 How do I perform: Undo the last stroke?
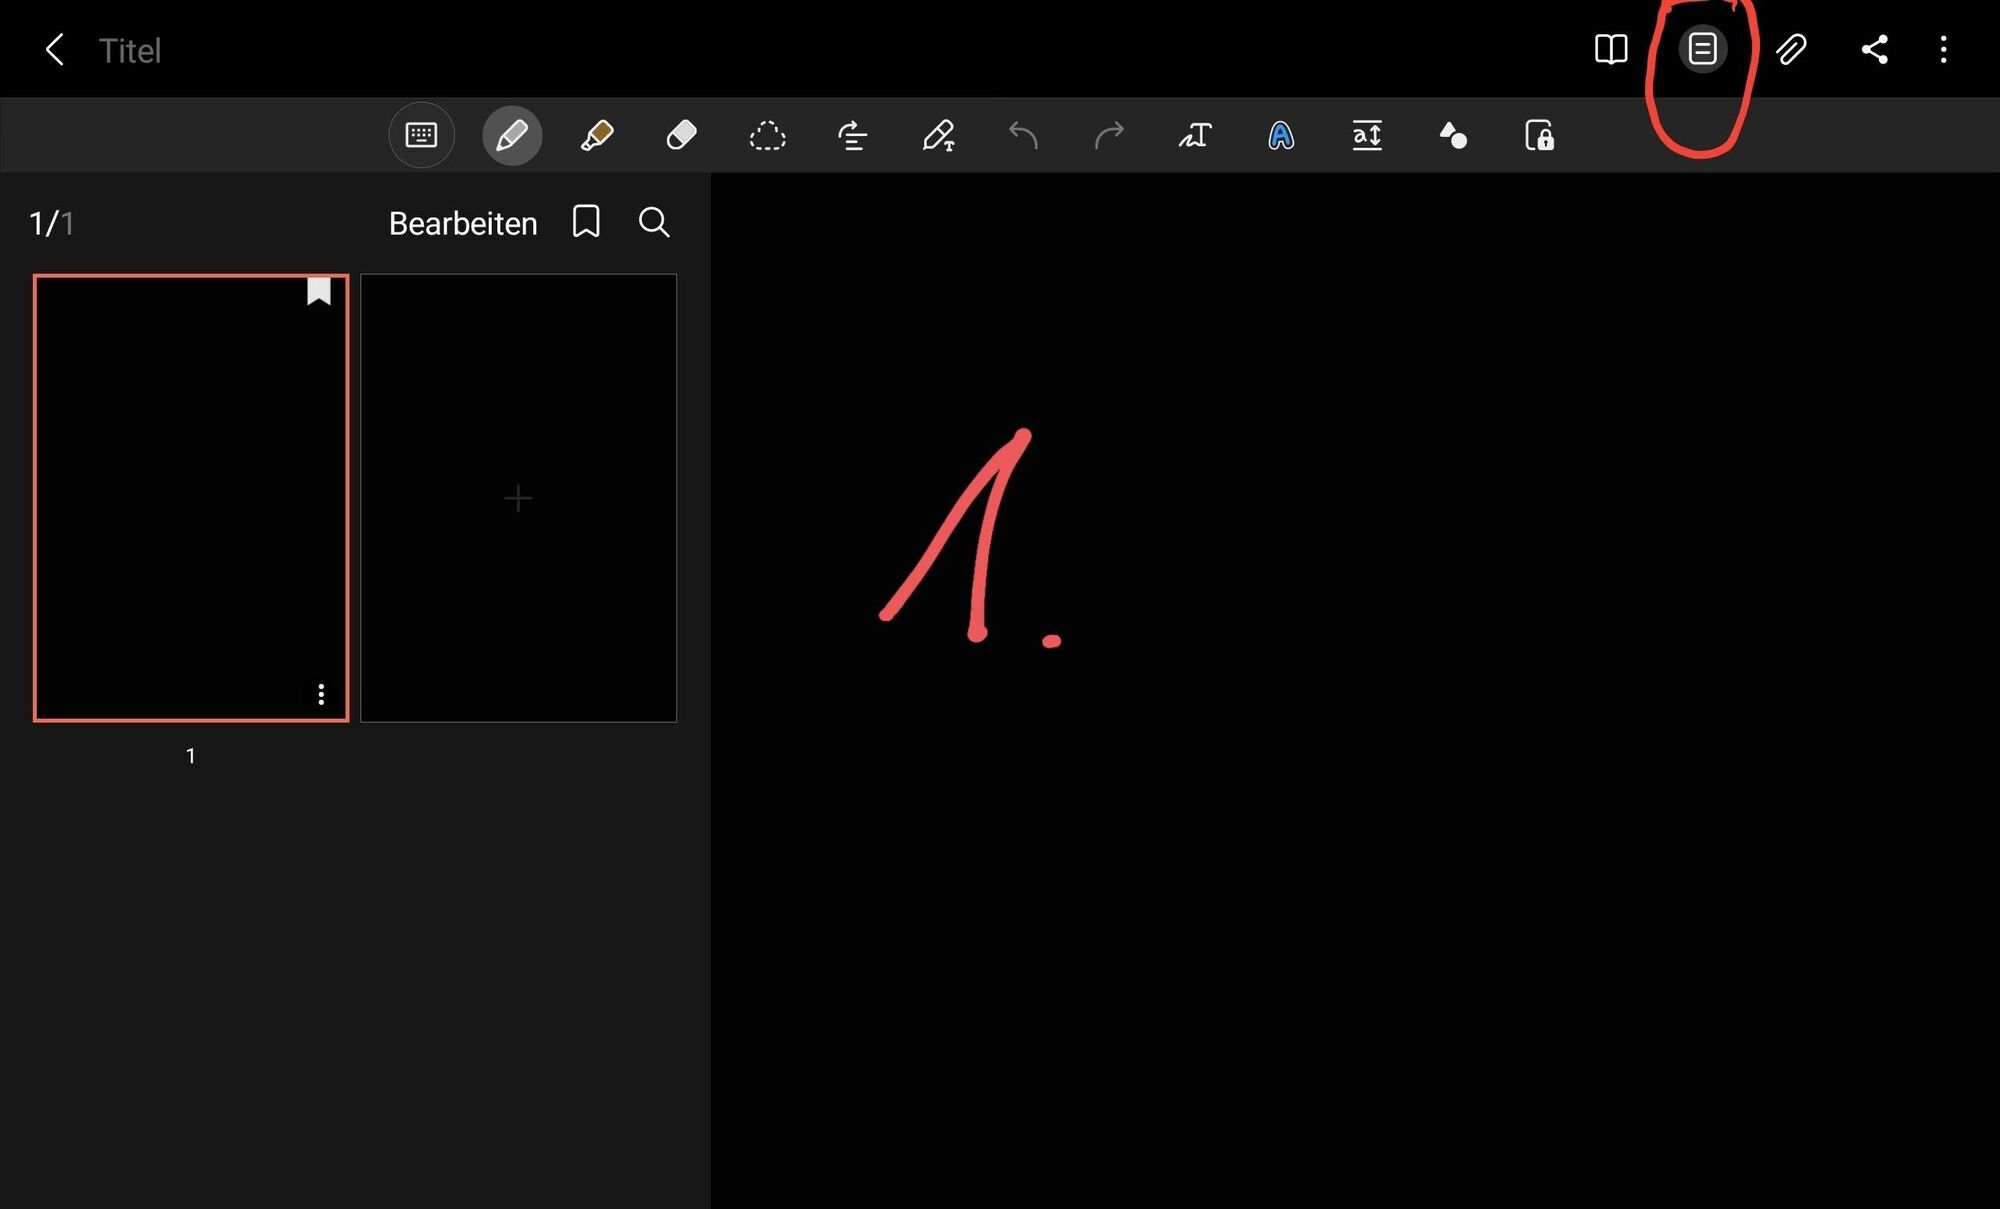pyautogui.click(x=1023, y=135)
